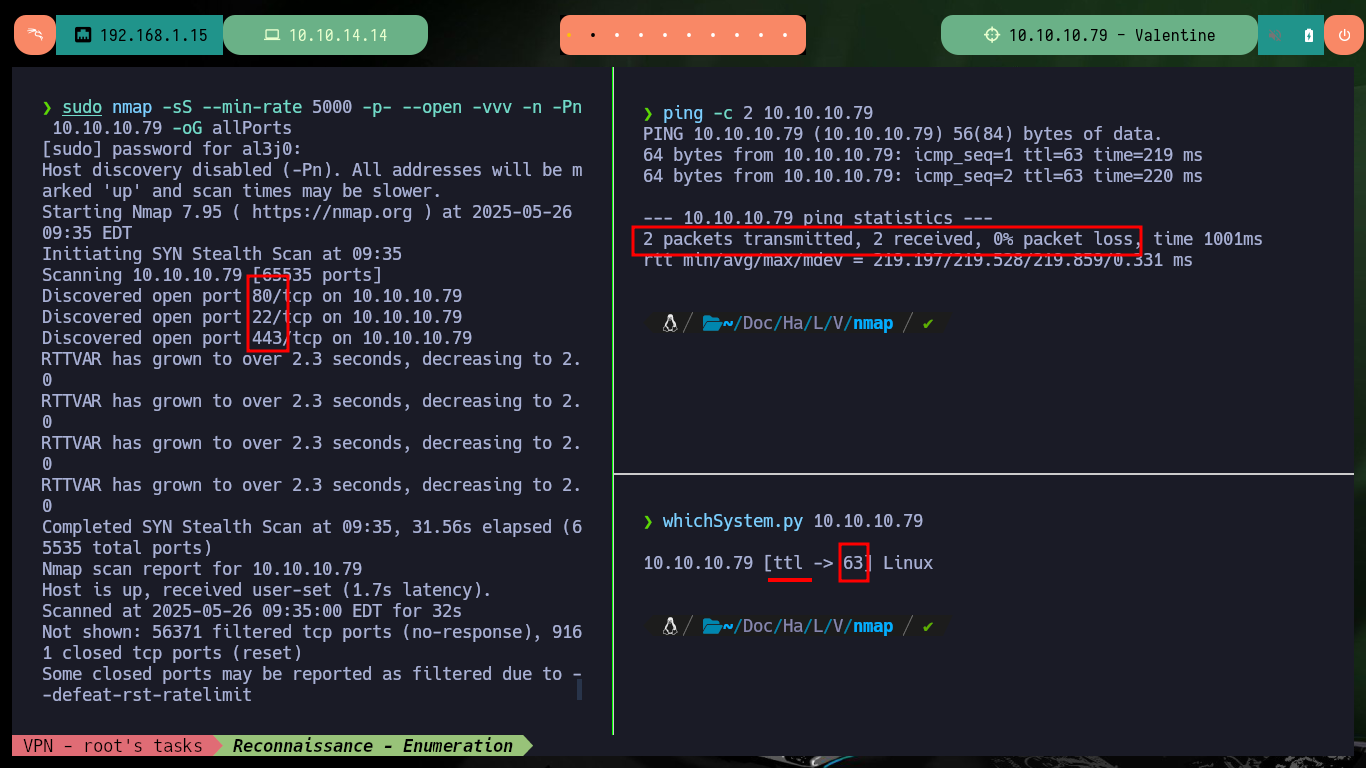The width and height of the screenshot is (1366, 768).
Task: Click "Nmap scan report for 10.10.10.79"
Action: point(202,569)
